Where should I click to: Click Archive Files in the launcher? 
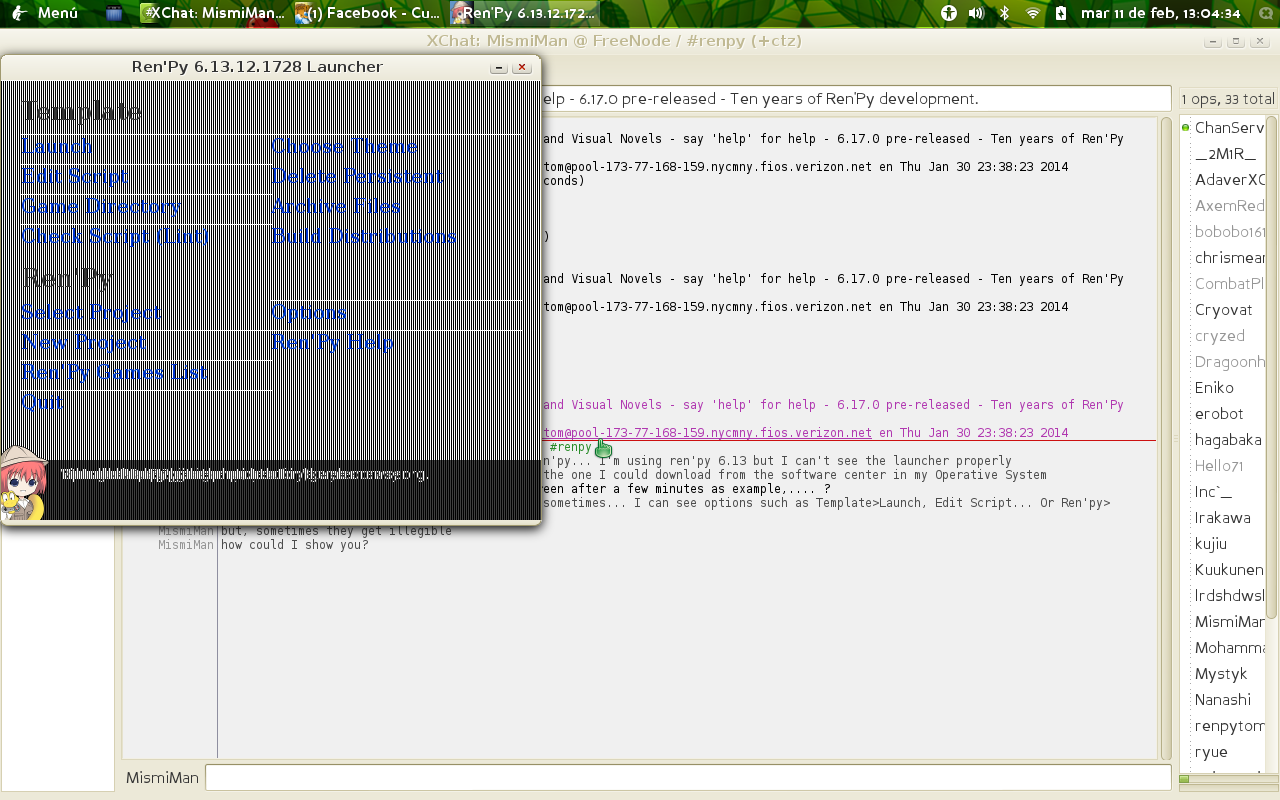click(336, 207)
